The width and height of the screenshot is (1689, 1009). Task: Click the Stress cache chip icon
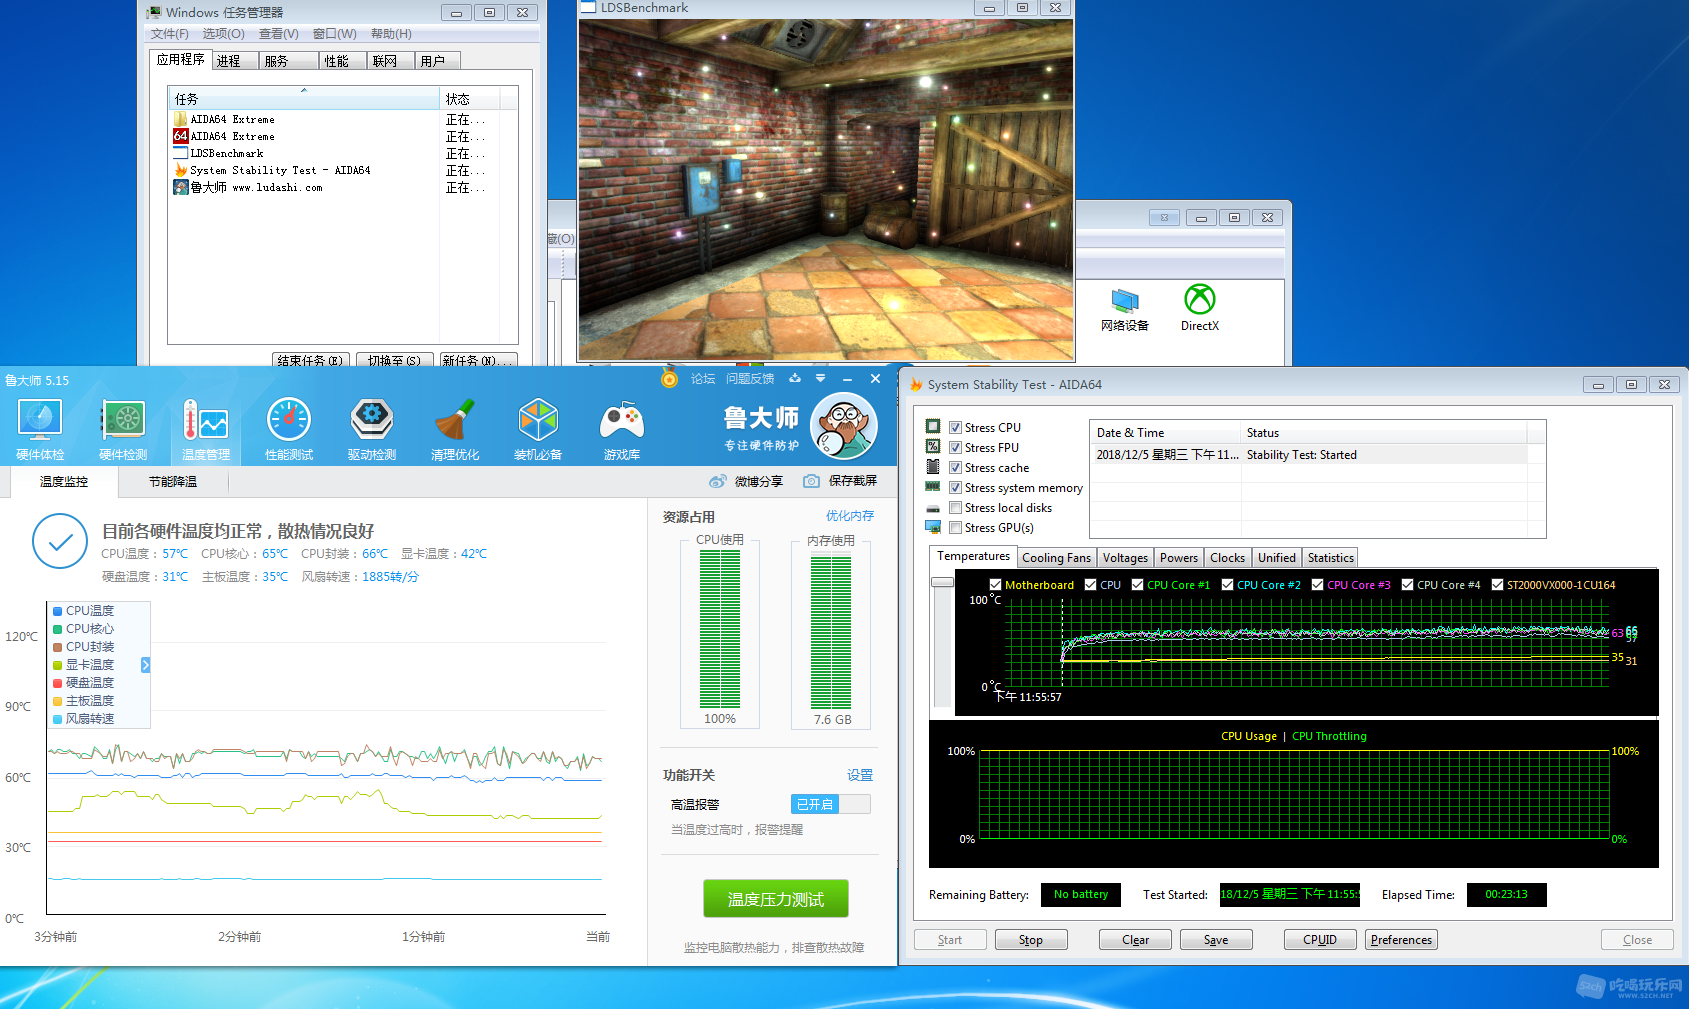(x=933, y=466)
